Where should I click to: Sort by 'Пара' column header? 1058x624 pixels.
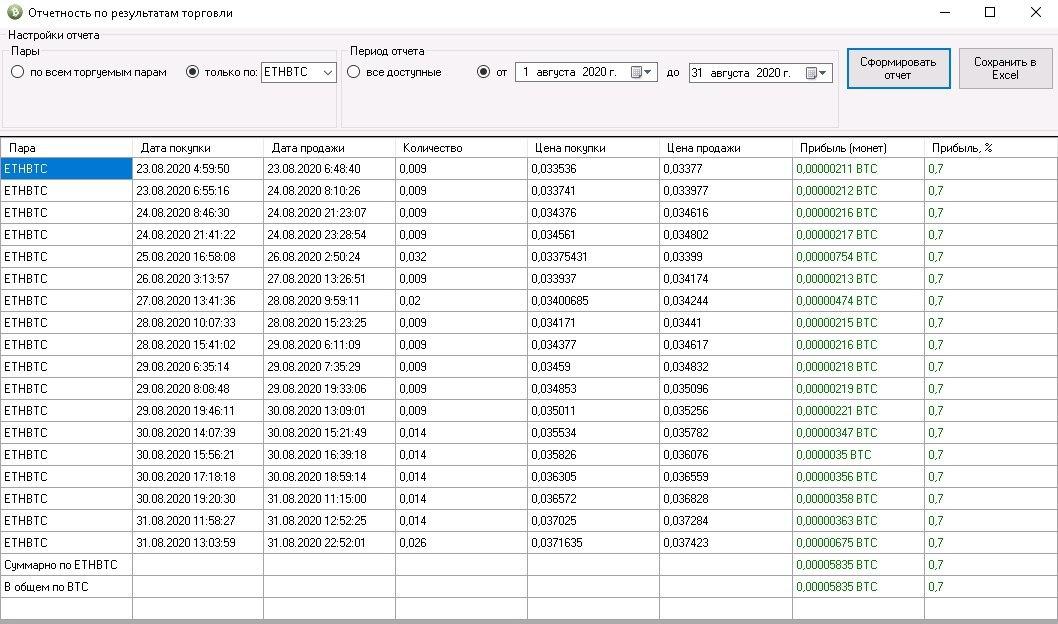66,148
